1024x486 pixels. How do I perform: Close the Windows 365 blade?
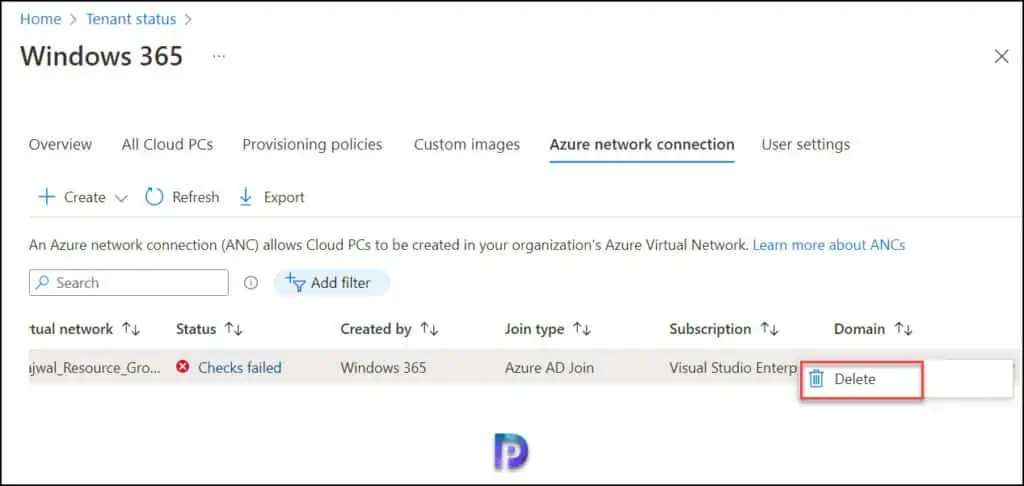[1001, 57]
